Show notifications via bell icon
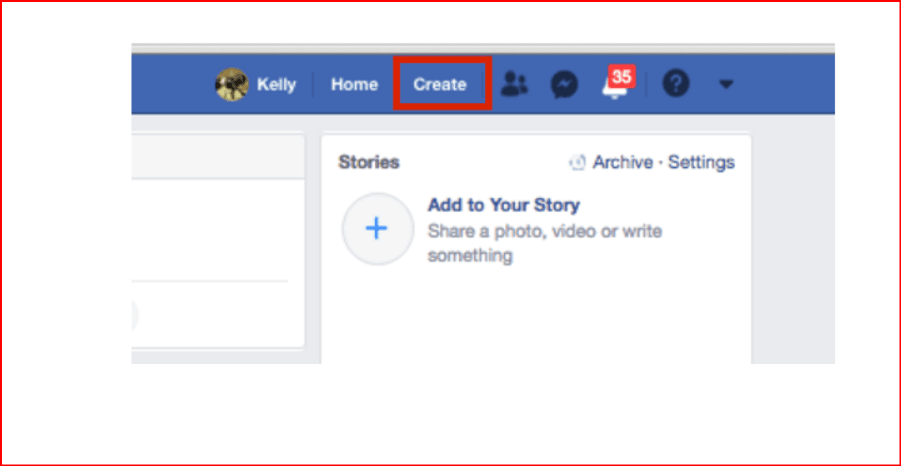Viewport: 901px width, 466px height. point(612,89)
